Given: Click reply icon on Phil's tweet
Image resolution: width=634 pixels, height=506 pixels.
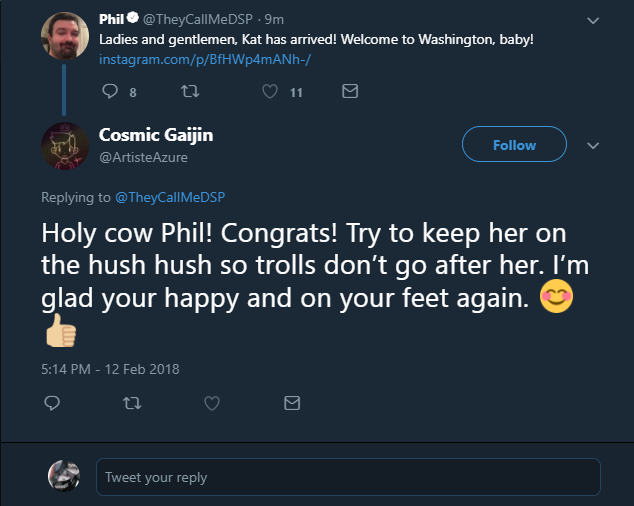Looking at the screenshot, I should tap(110, 91).
